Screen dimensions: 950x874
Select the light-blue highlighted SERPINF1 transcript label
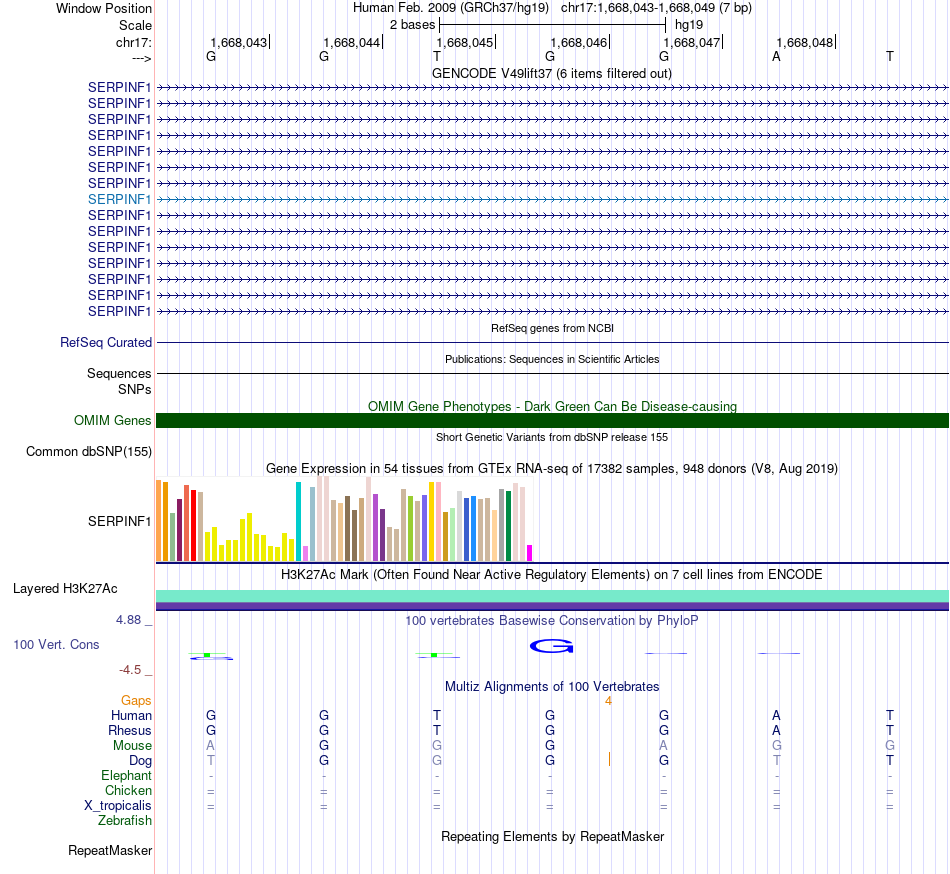click(x=119, y=199)
